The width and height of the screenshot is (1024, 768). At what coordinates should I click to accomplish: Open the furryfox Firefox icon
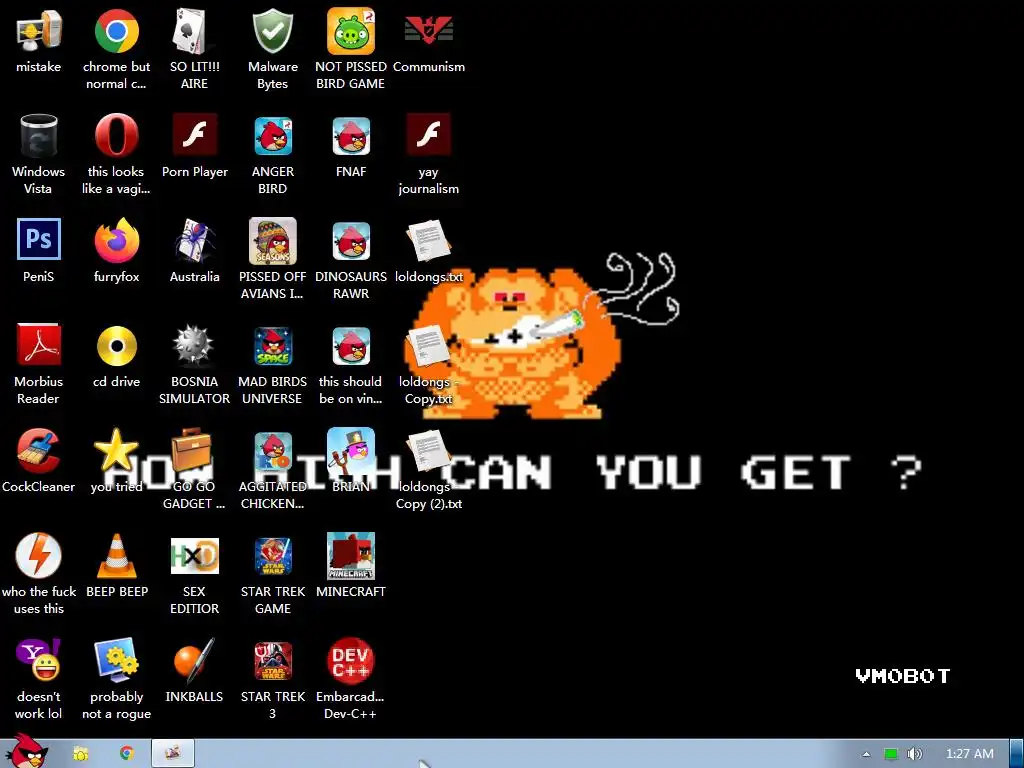(116, 240)
